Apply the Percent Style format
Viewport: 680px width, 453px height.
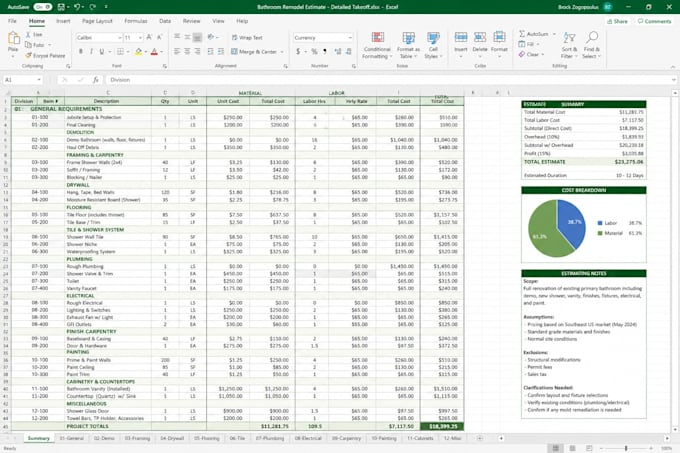point(314,52)
